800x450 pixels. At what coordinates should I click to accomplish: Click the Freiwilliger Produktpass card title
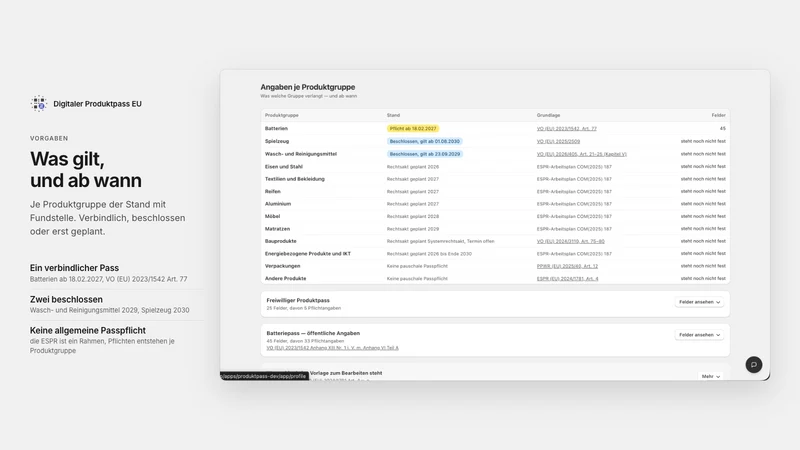[x=298, y=301]
